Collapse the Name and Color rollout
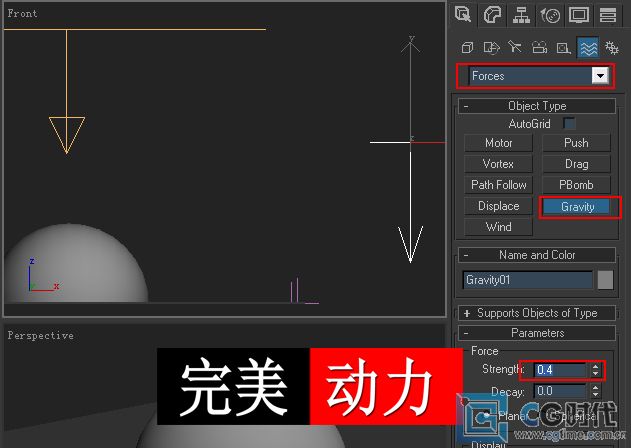 coord(537,255)
